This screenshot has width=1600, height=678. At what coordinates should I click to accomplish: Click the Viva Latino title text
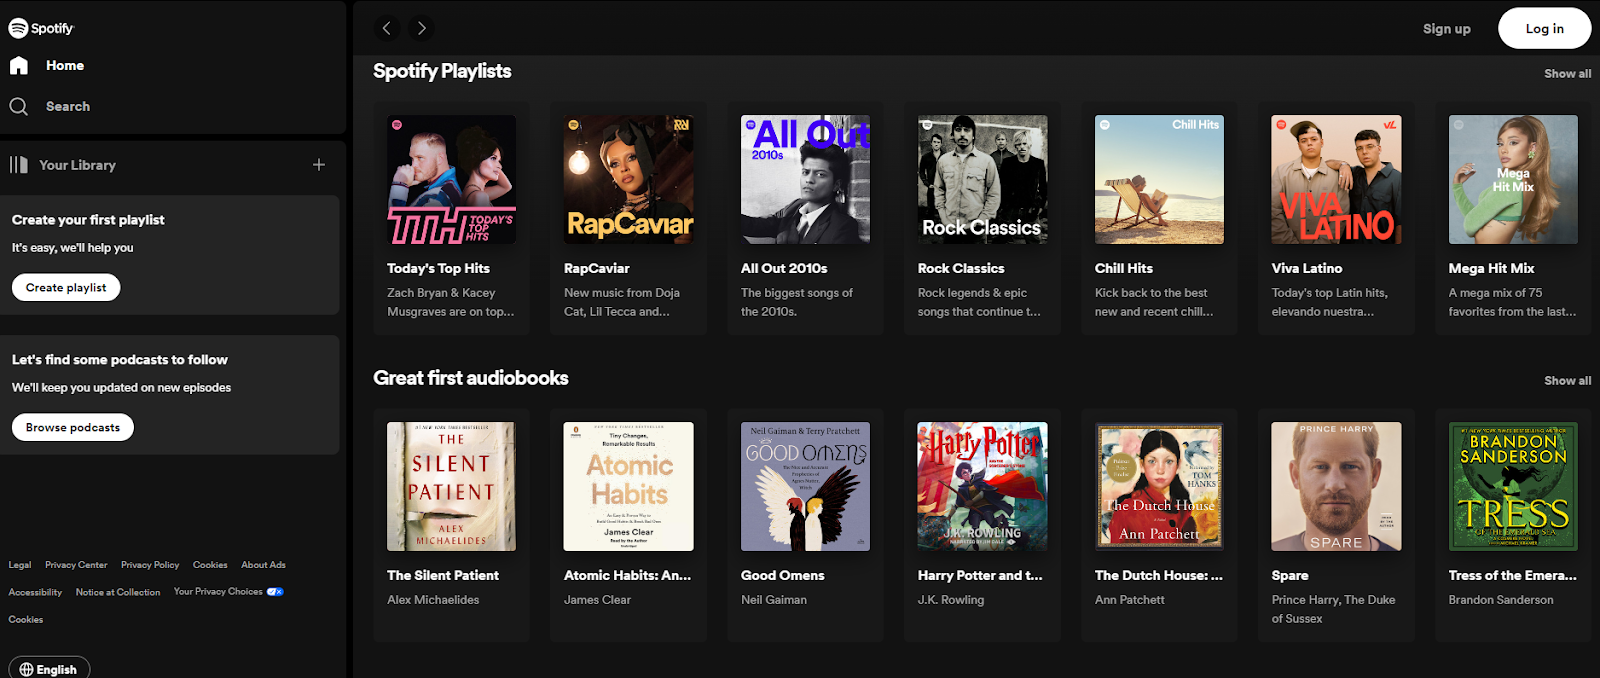[x=1307, y=269]
